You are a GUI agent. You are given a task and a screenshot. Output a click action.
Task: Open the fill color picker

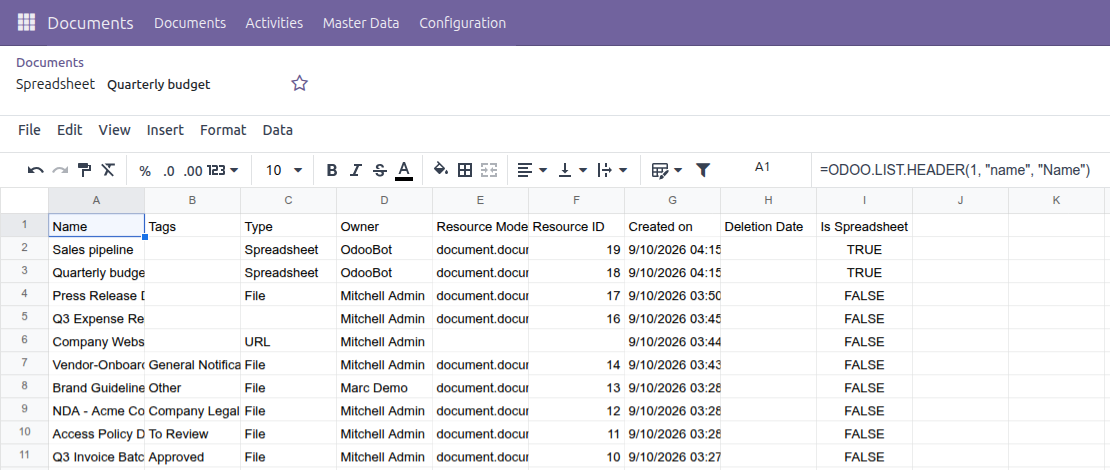(441, 170)
